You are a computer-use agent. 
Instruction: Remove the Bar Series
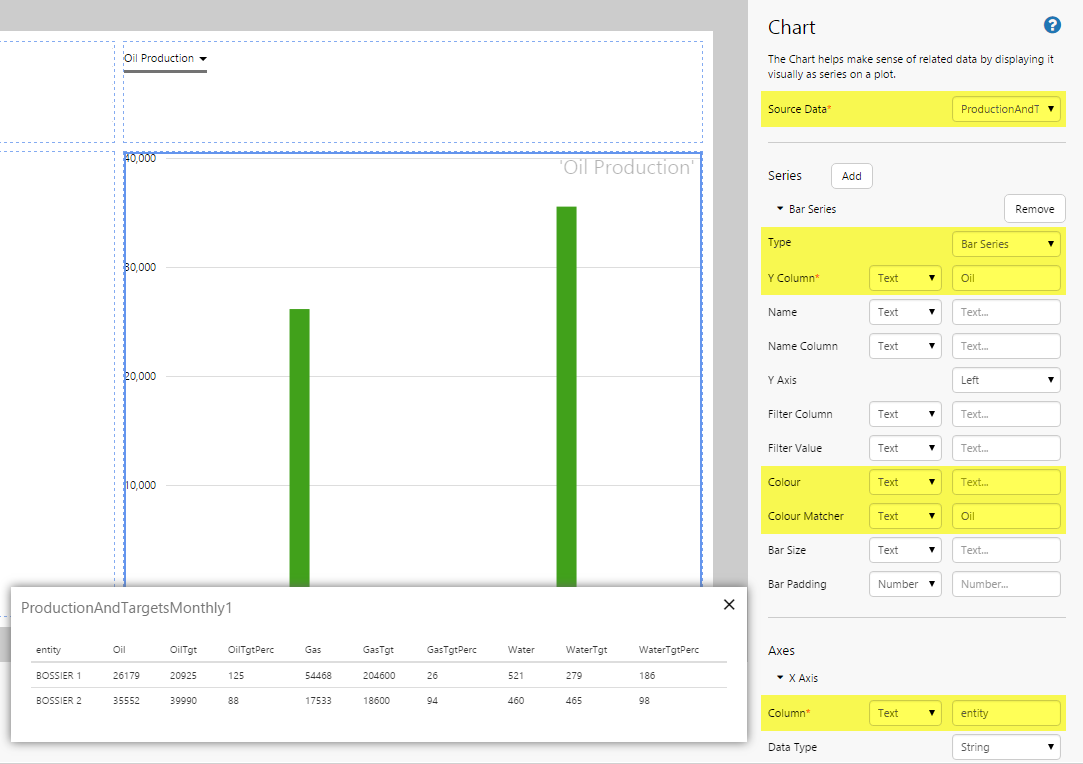point(1034,209)
